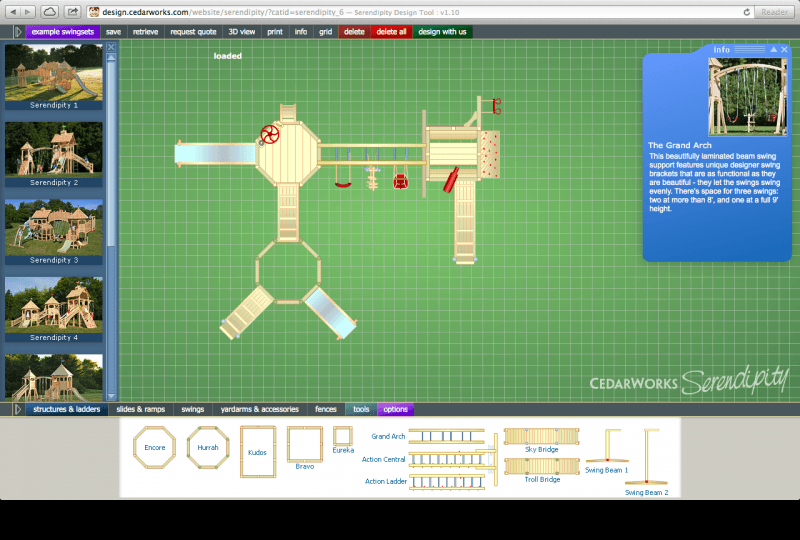Image resolution: width=800 pixels, height=540 pixels.
Task: Select the upper octagonal tower on canvas
Action: (x=288, y=153)
